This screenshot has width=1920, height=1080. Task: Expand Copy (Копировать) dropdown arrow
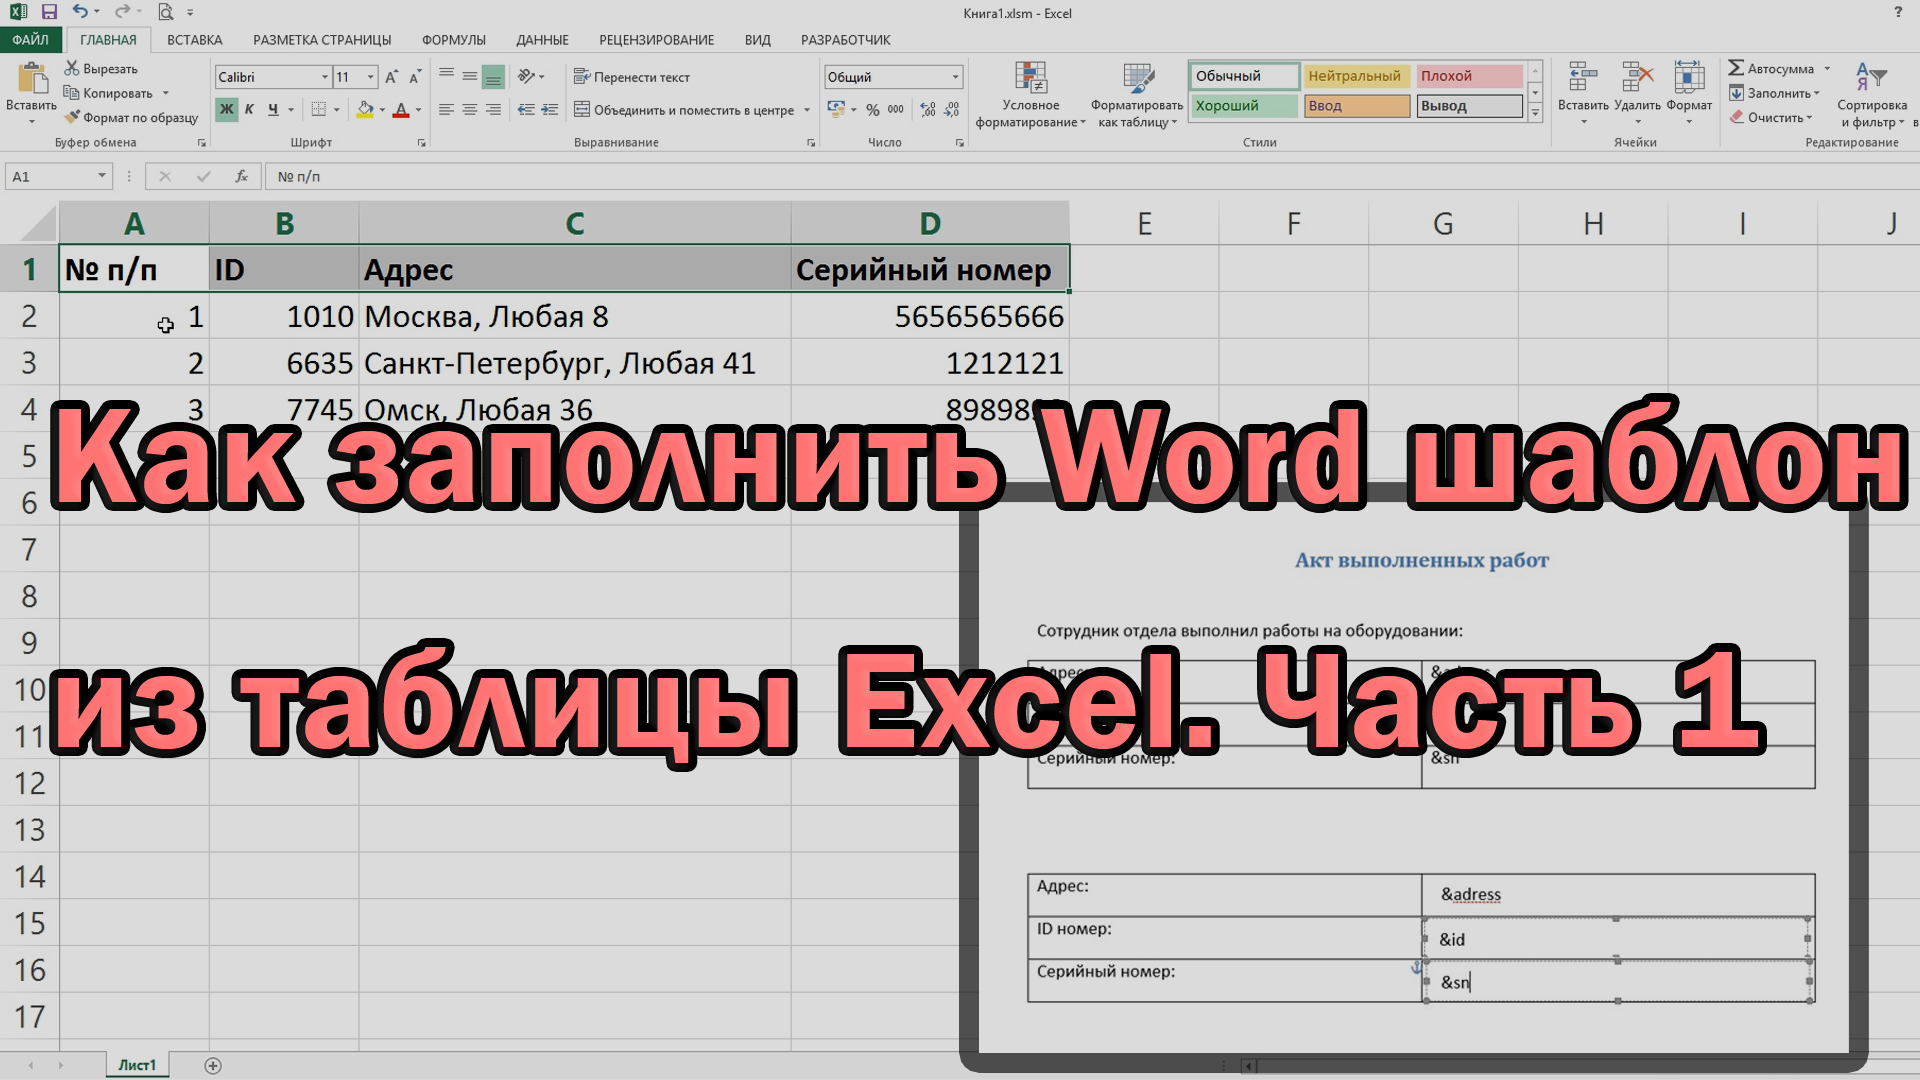(166, 93)
